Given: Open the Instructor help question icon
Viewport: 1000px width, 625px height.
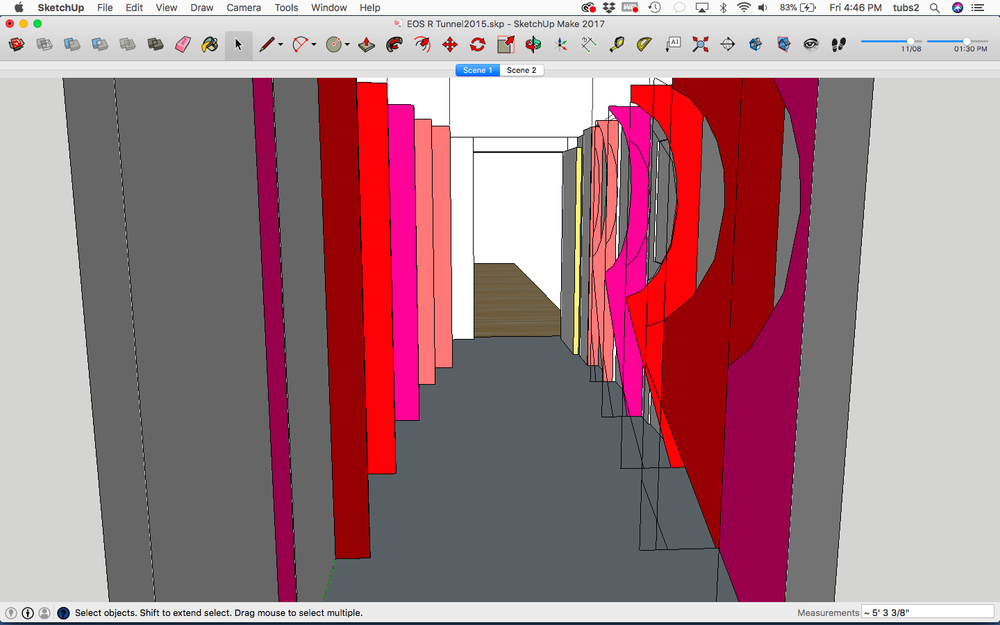Looking at the screenshot, I should [63, 613].
